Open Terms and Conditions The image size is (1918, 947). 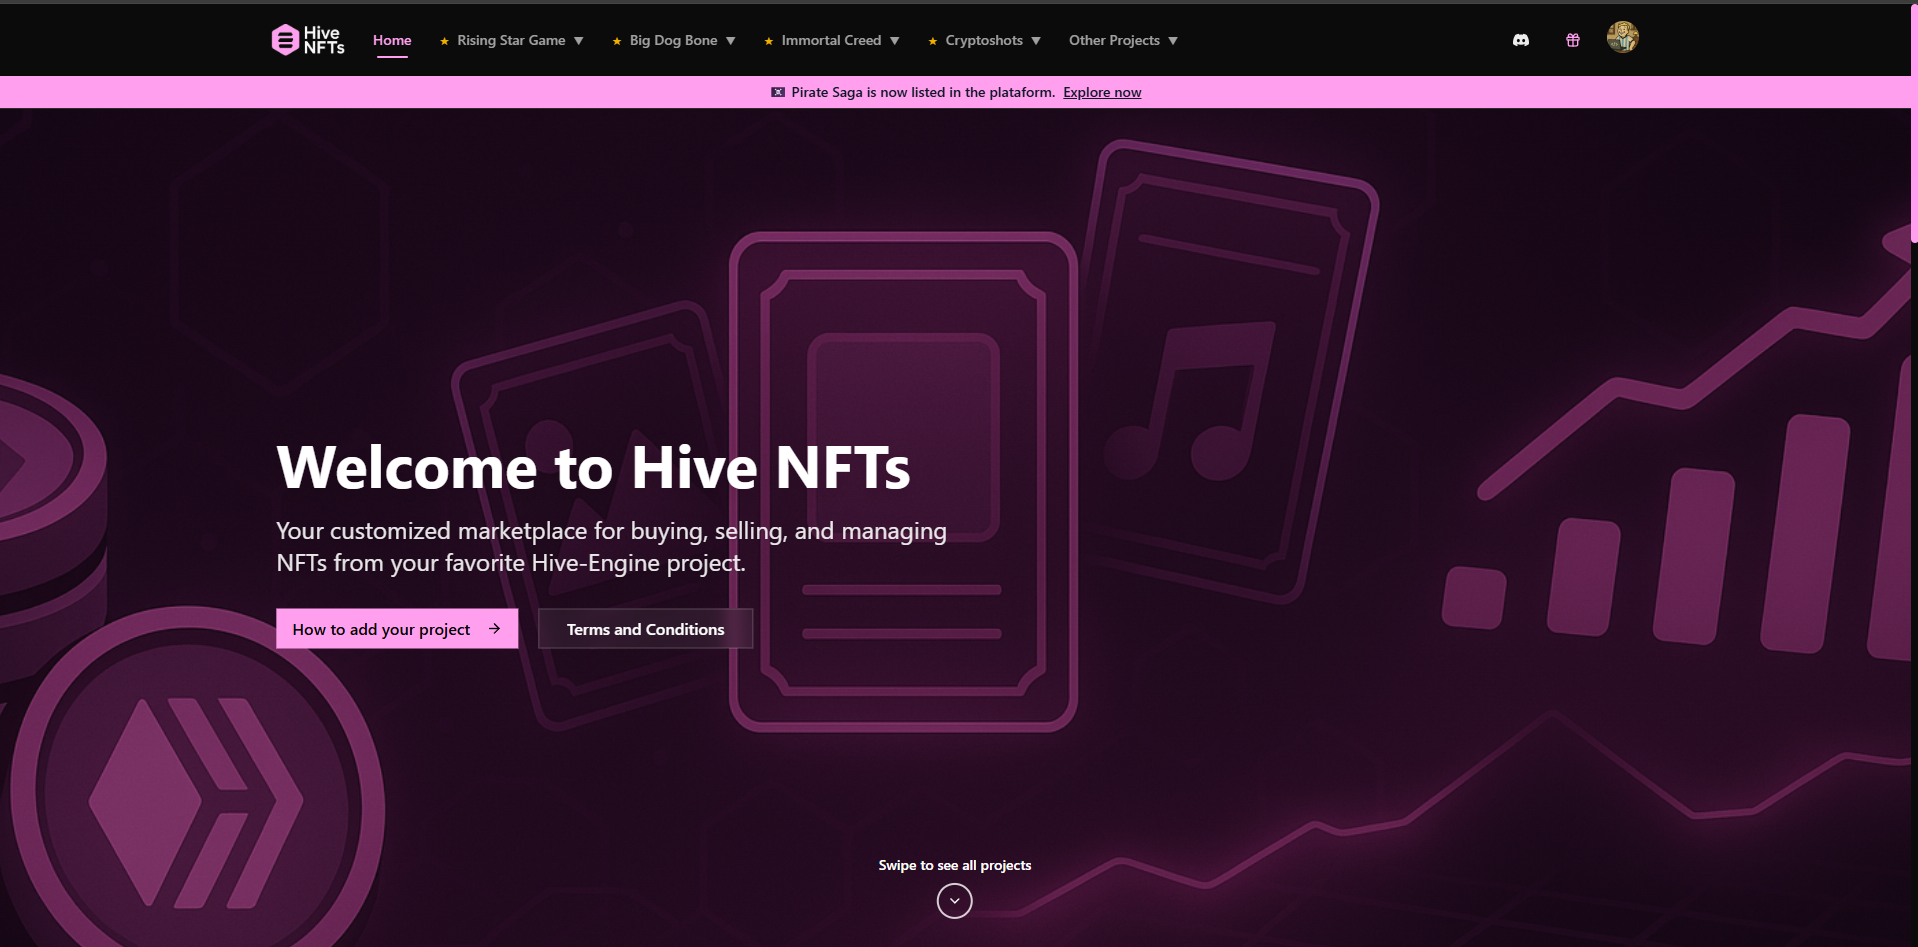coord(645,629)
